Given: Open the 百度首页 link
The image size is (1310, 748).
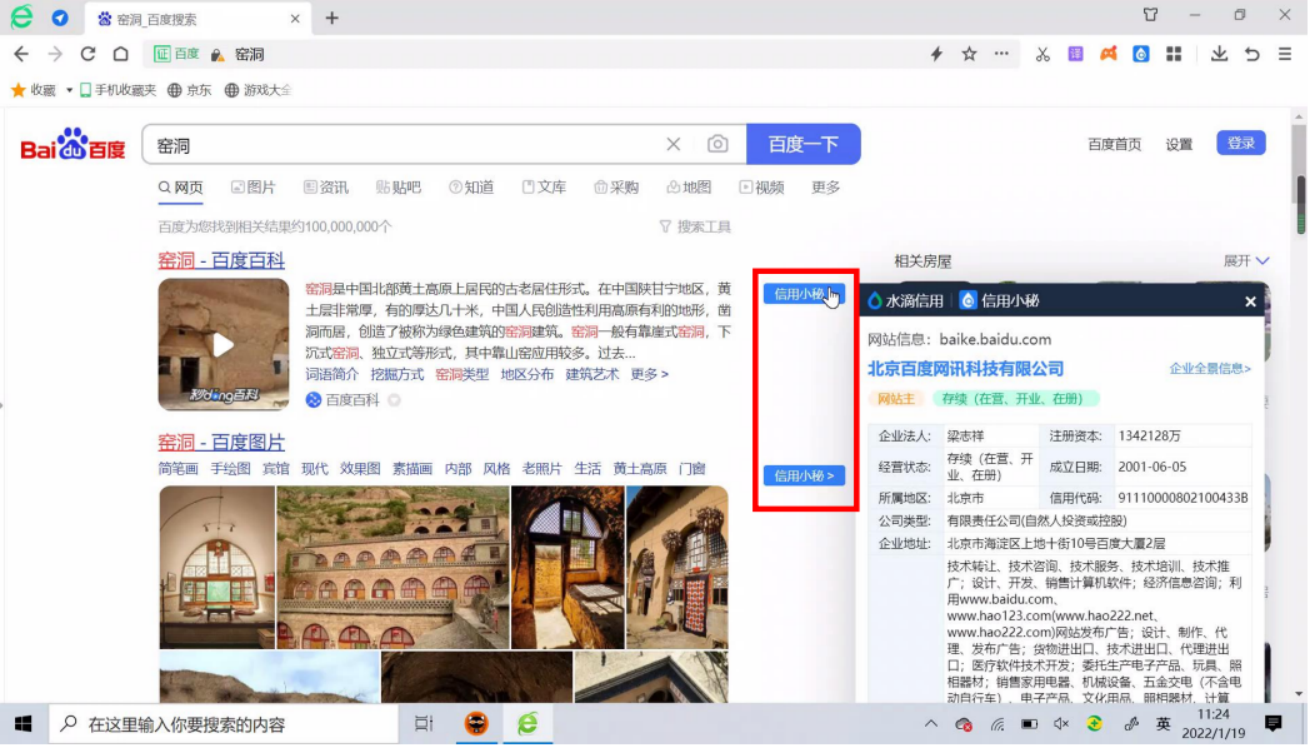Looking at the screenshot, I should coord(1114,144).
